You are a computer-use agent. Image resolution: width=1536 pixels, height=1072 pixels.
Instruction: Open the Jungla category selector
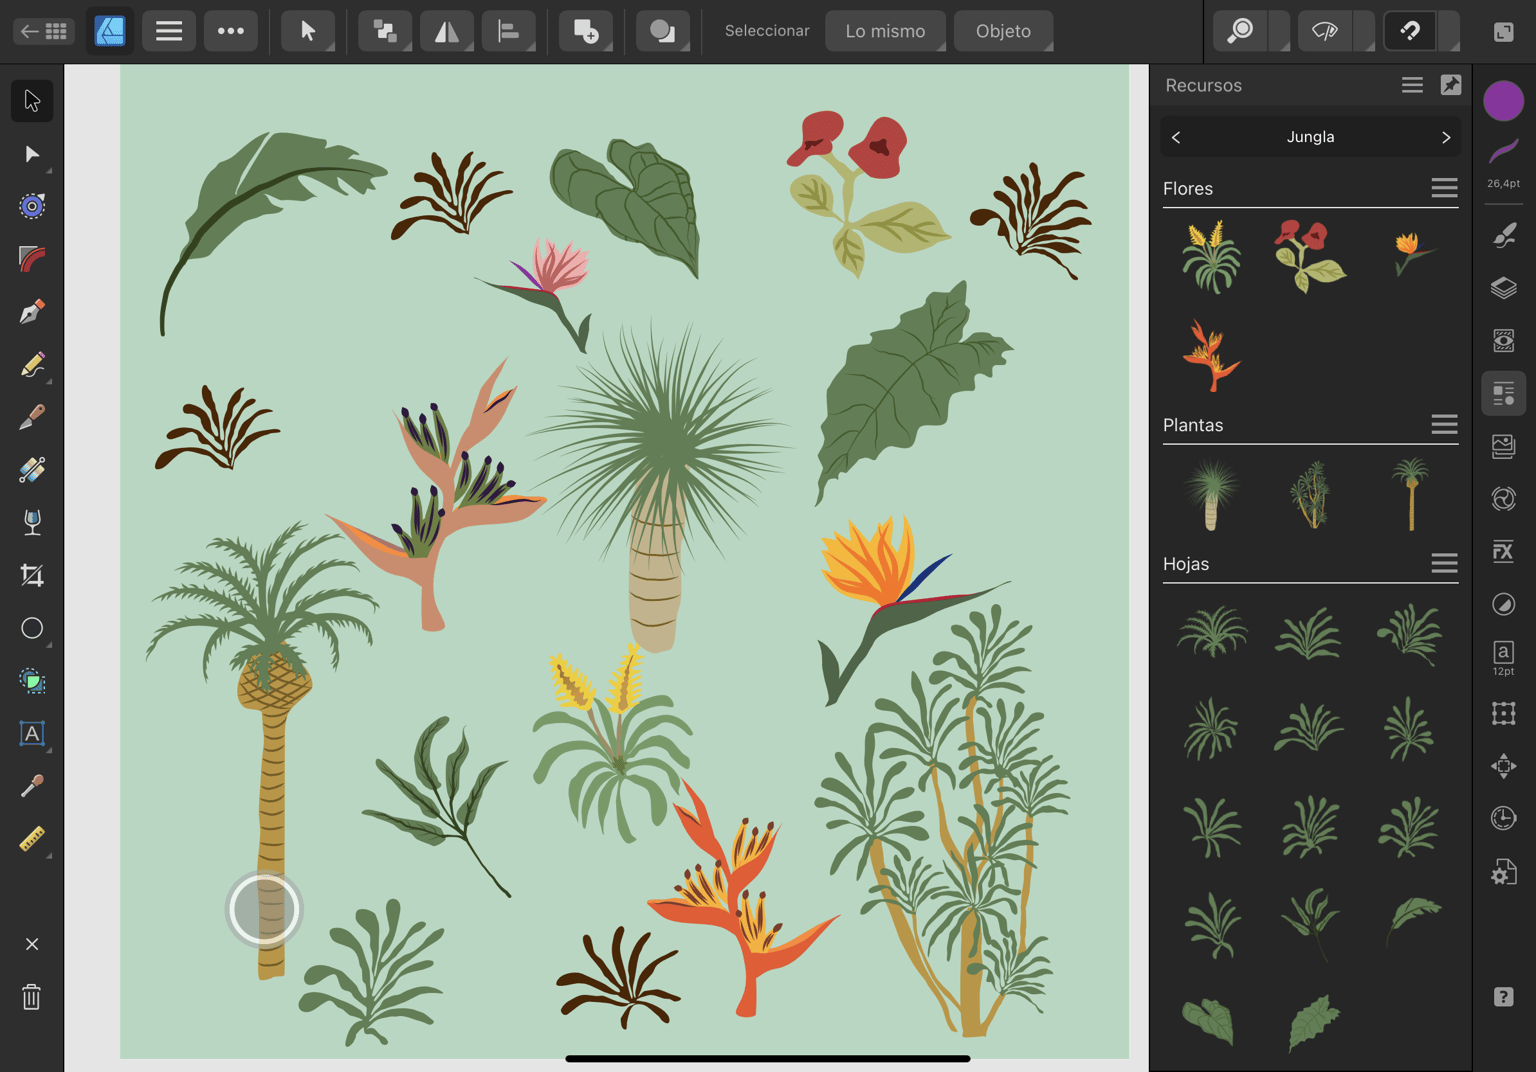pos(1310,137)
